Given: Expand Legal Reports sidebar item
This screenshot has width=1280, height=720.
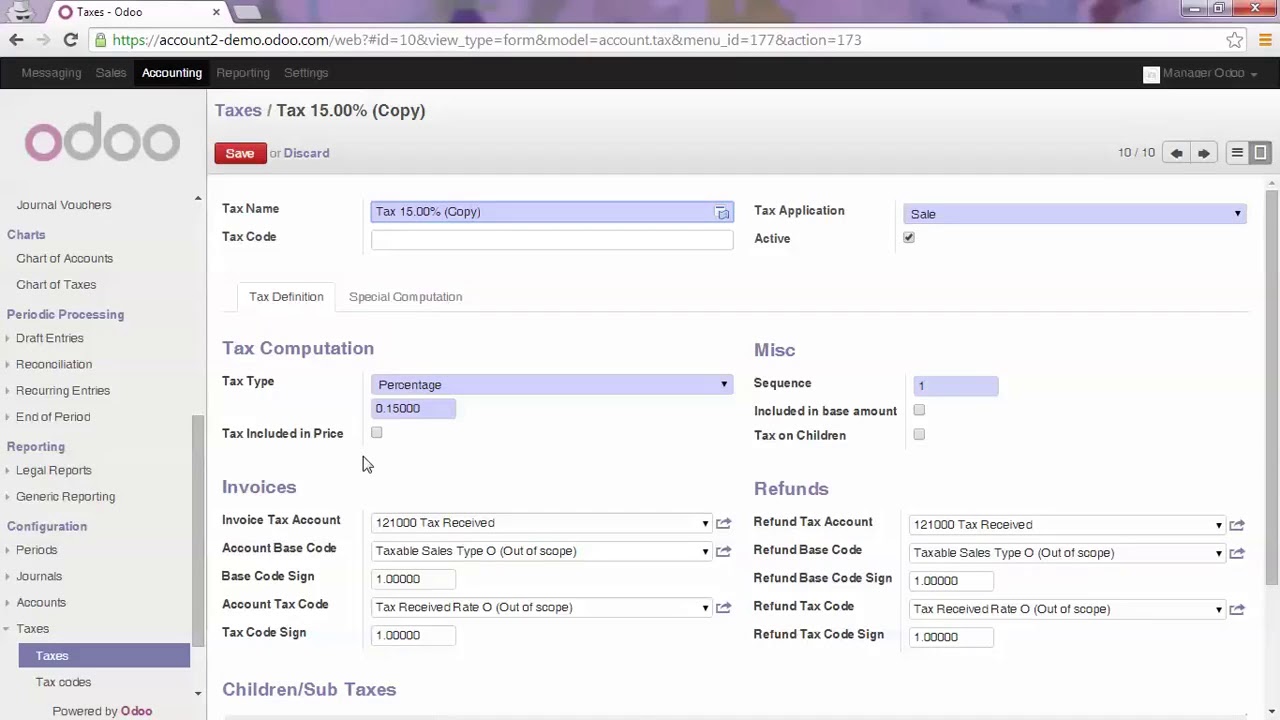Looking at the screenshot, I should click(53, 470).
